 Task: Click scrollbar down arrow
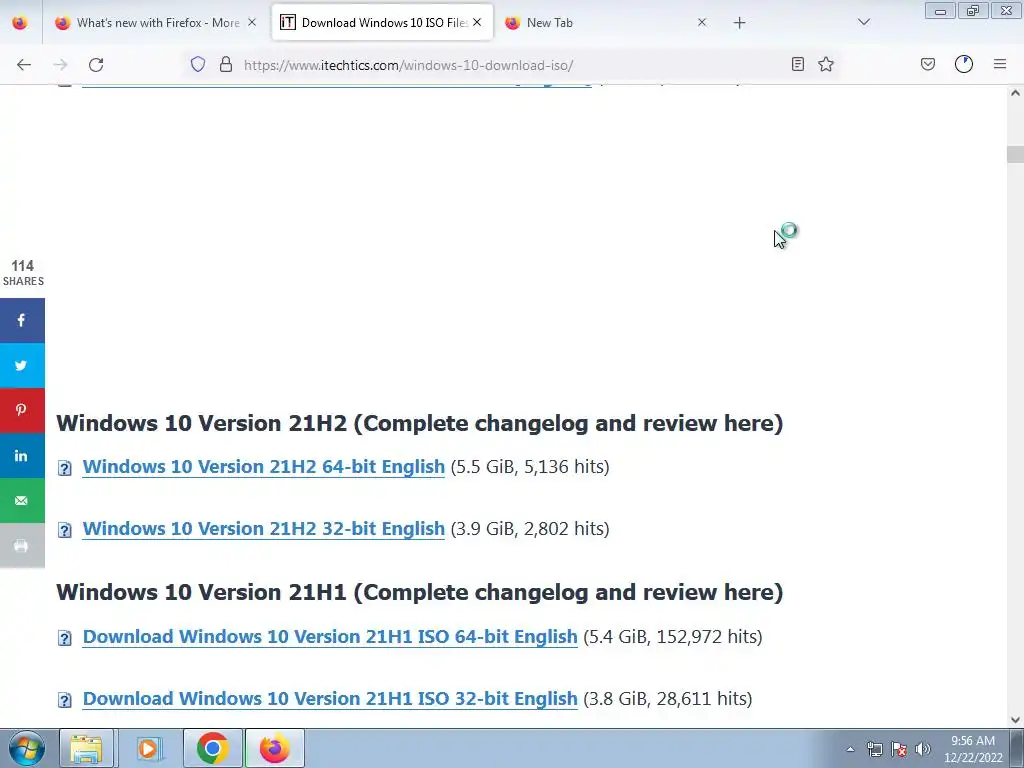pos(1015,720)
